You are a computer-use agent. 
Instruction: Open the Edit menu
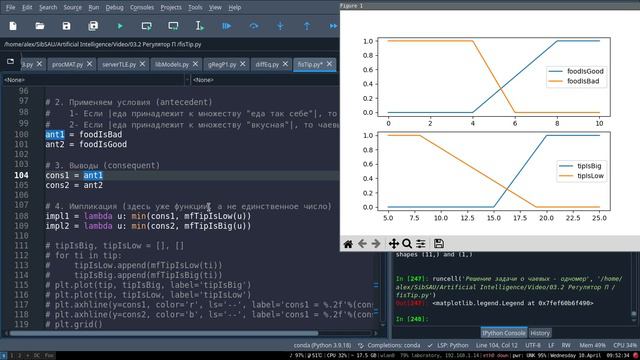27,7
